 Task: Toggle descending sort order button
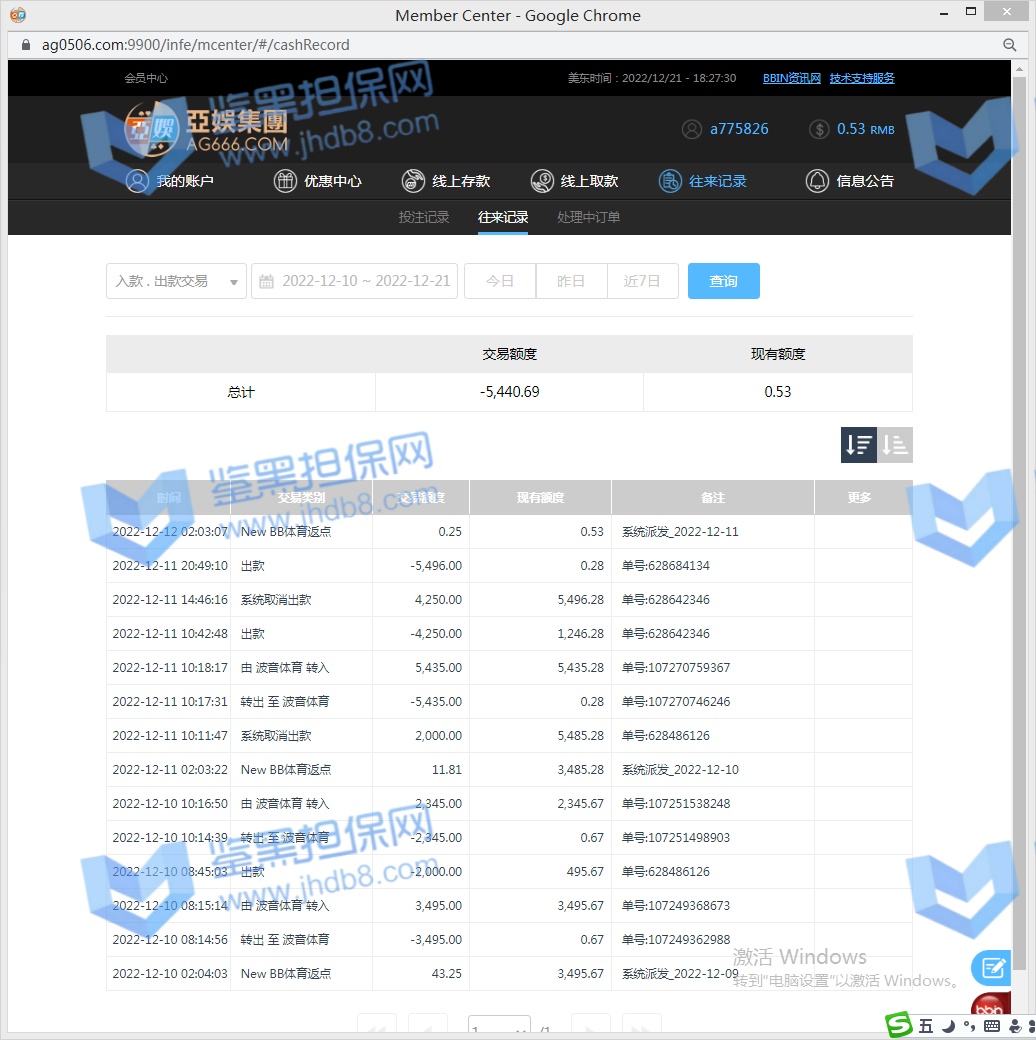859,445
